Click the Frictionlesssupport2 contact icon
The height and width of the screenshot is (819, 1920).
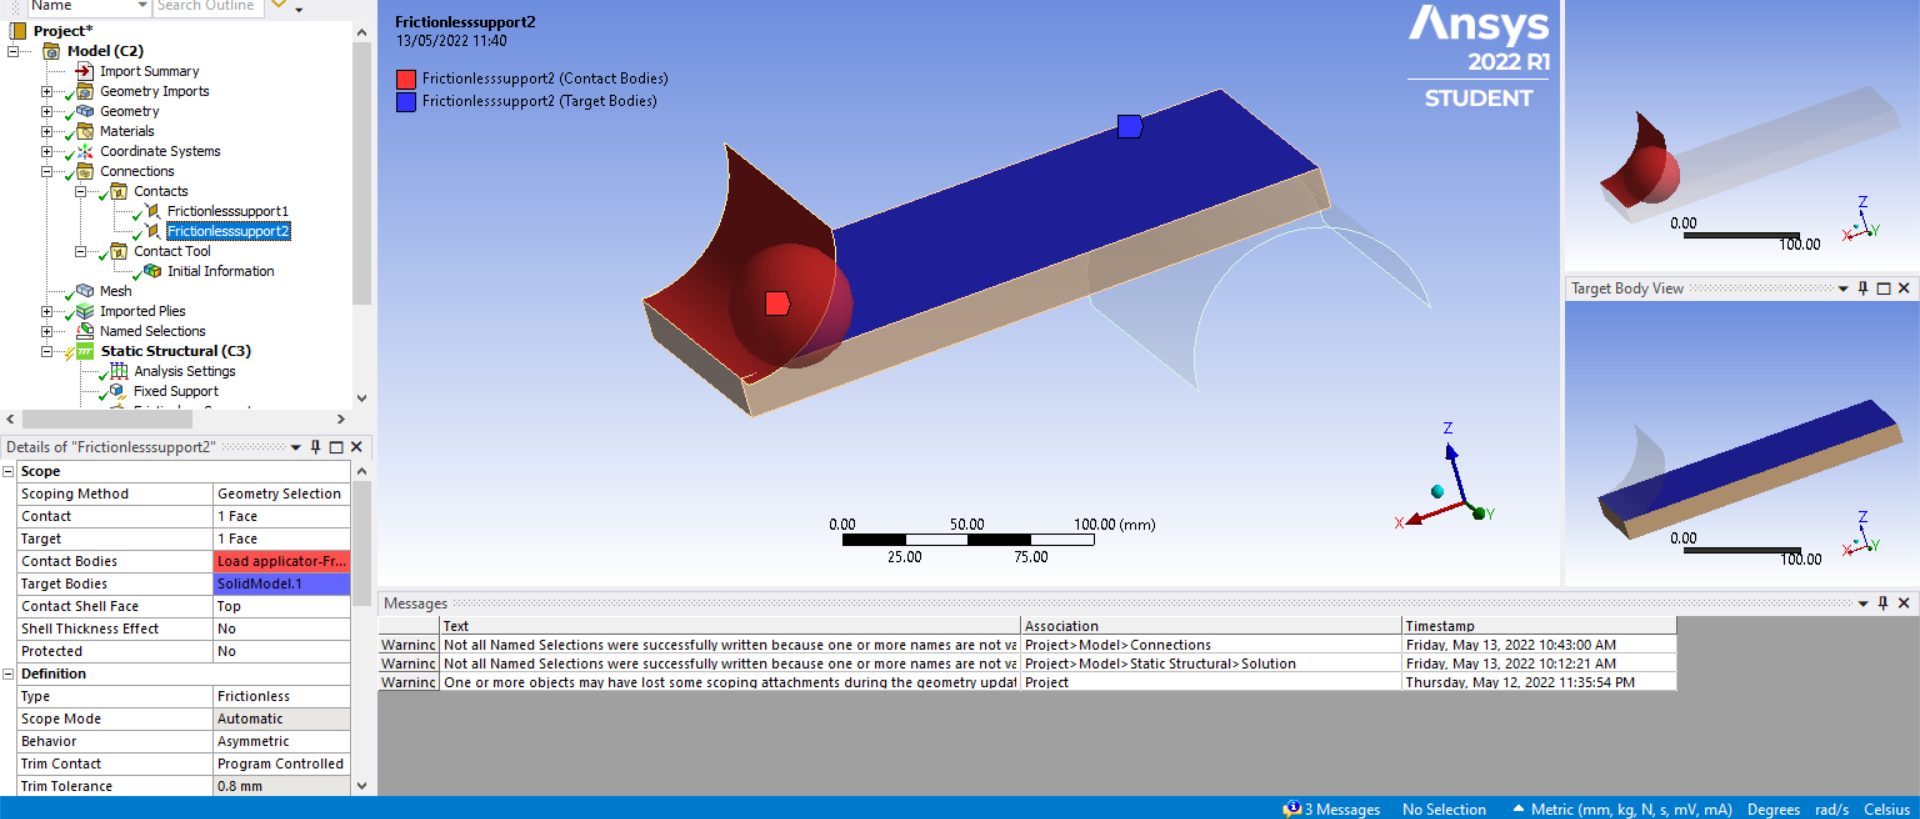click(x=153, y=231)
